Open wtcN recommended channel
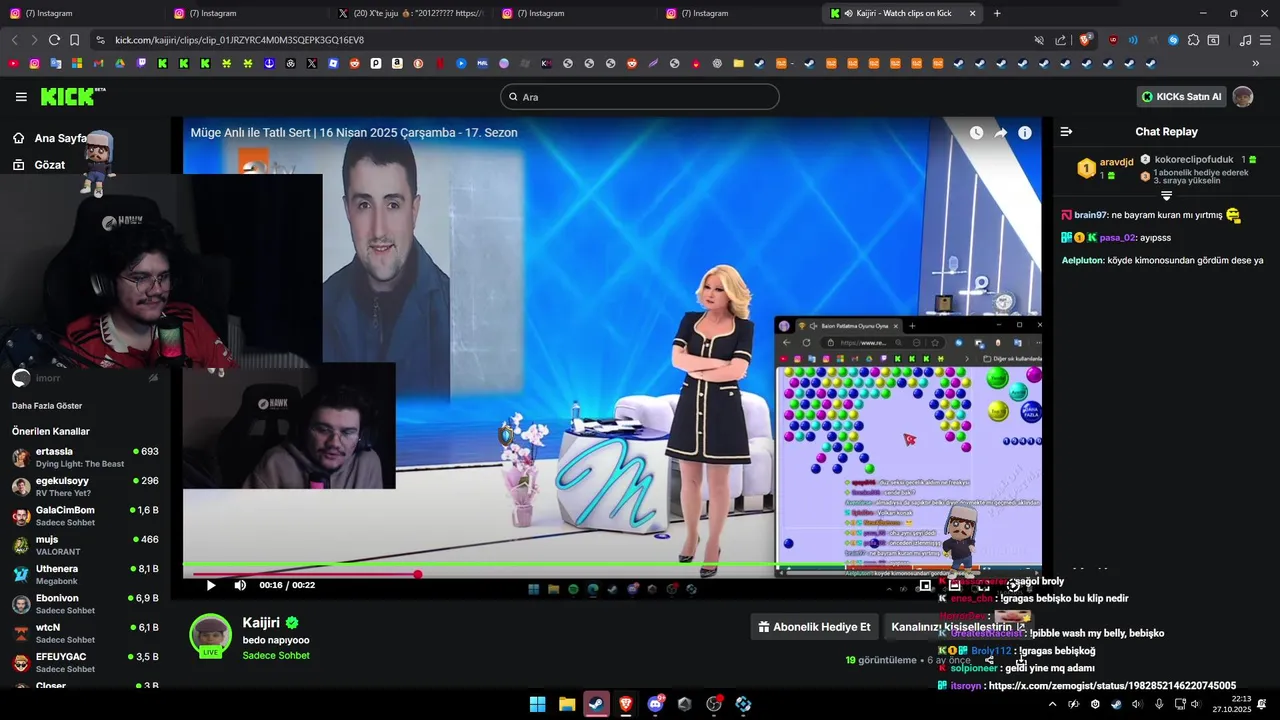This screenshot has width=1280, height=720. (x=85, y=633)
